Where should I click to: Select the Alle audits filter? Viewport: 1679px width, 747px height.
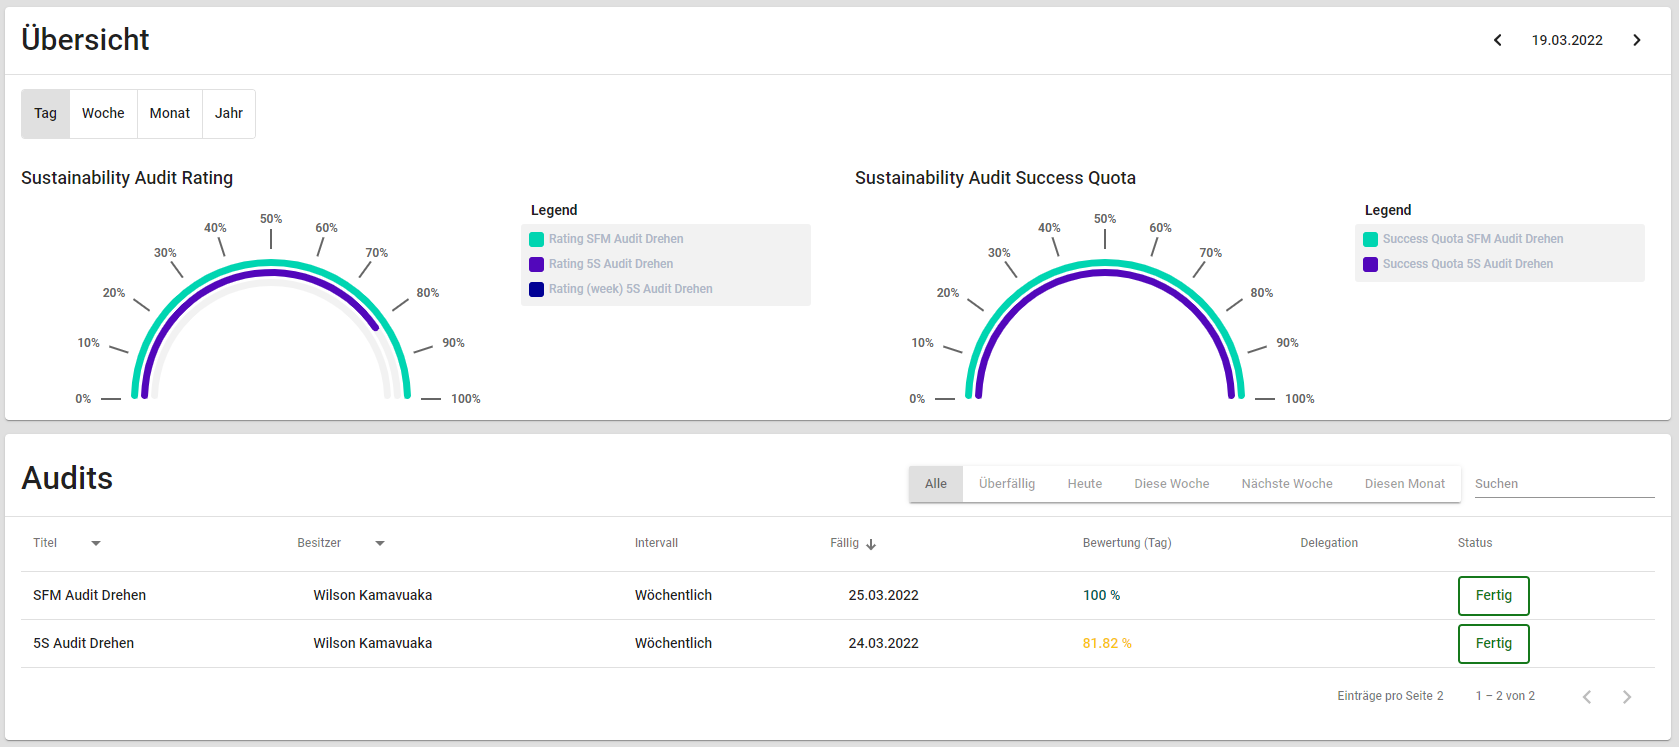pyautogui.click(x=936, y=484)
